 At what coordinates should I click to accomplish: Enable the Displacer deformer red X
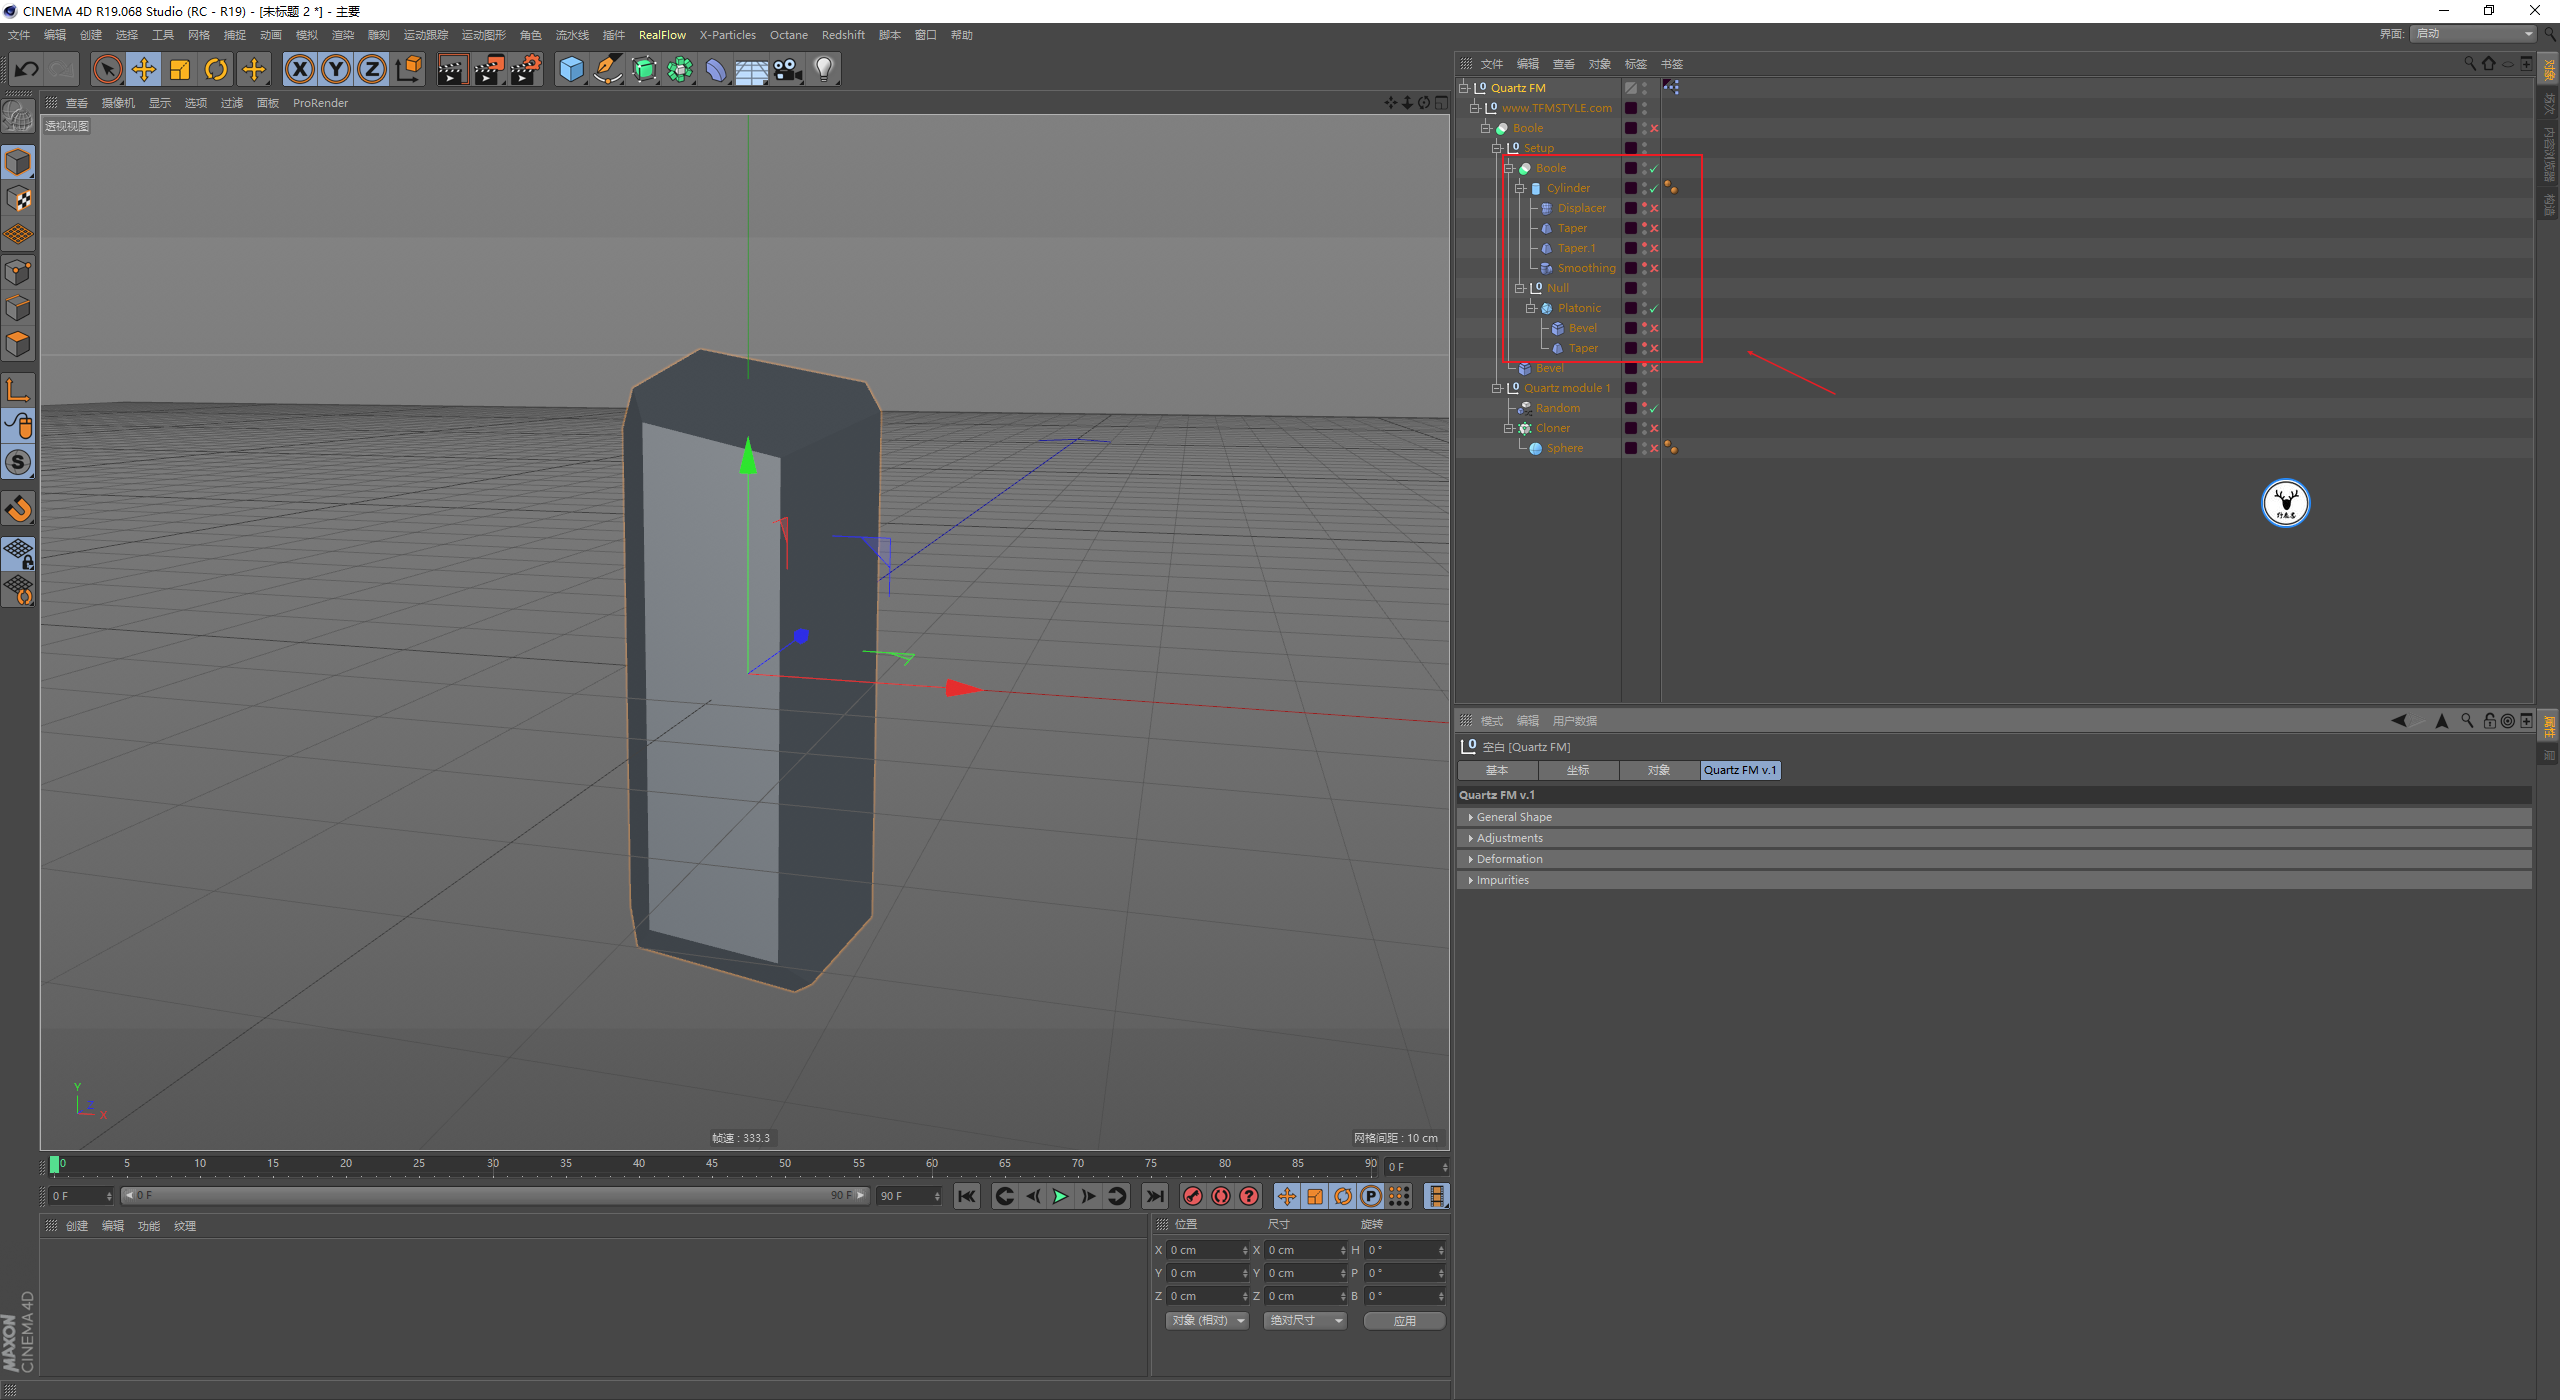(1654, 208)
